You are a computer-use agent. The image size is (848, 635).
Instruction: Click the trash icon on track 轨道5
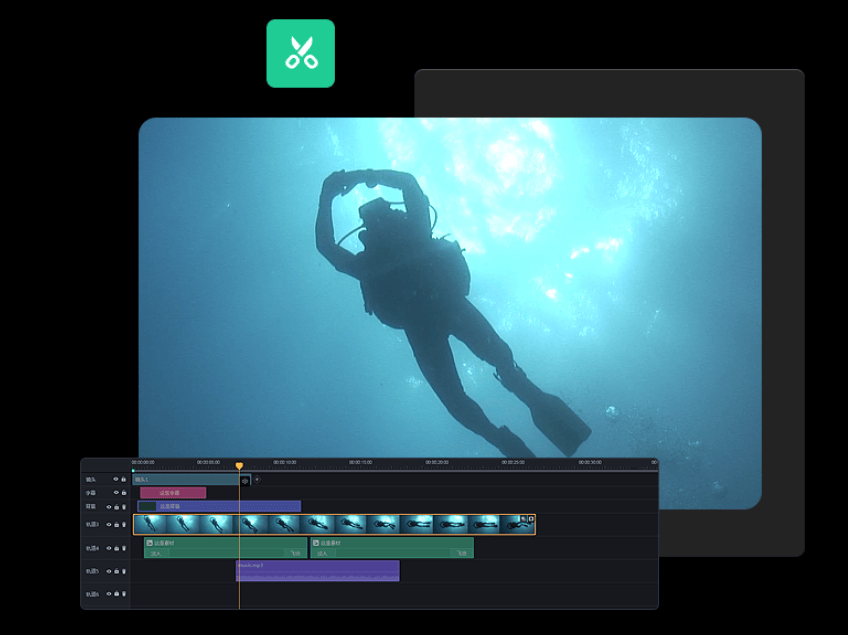pos(124,571)
